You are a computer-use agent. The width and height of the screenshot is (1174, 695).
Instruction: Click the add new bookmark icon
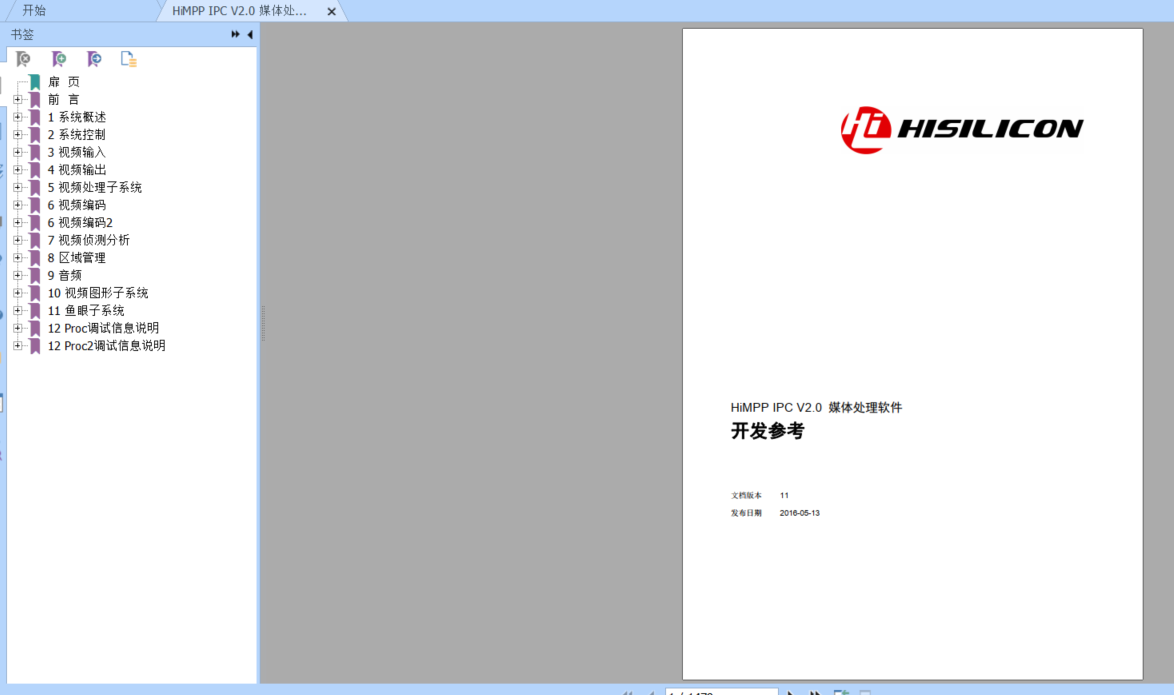[58, 59]
